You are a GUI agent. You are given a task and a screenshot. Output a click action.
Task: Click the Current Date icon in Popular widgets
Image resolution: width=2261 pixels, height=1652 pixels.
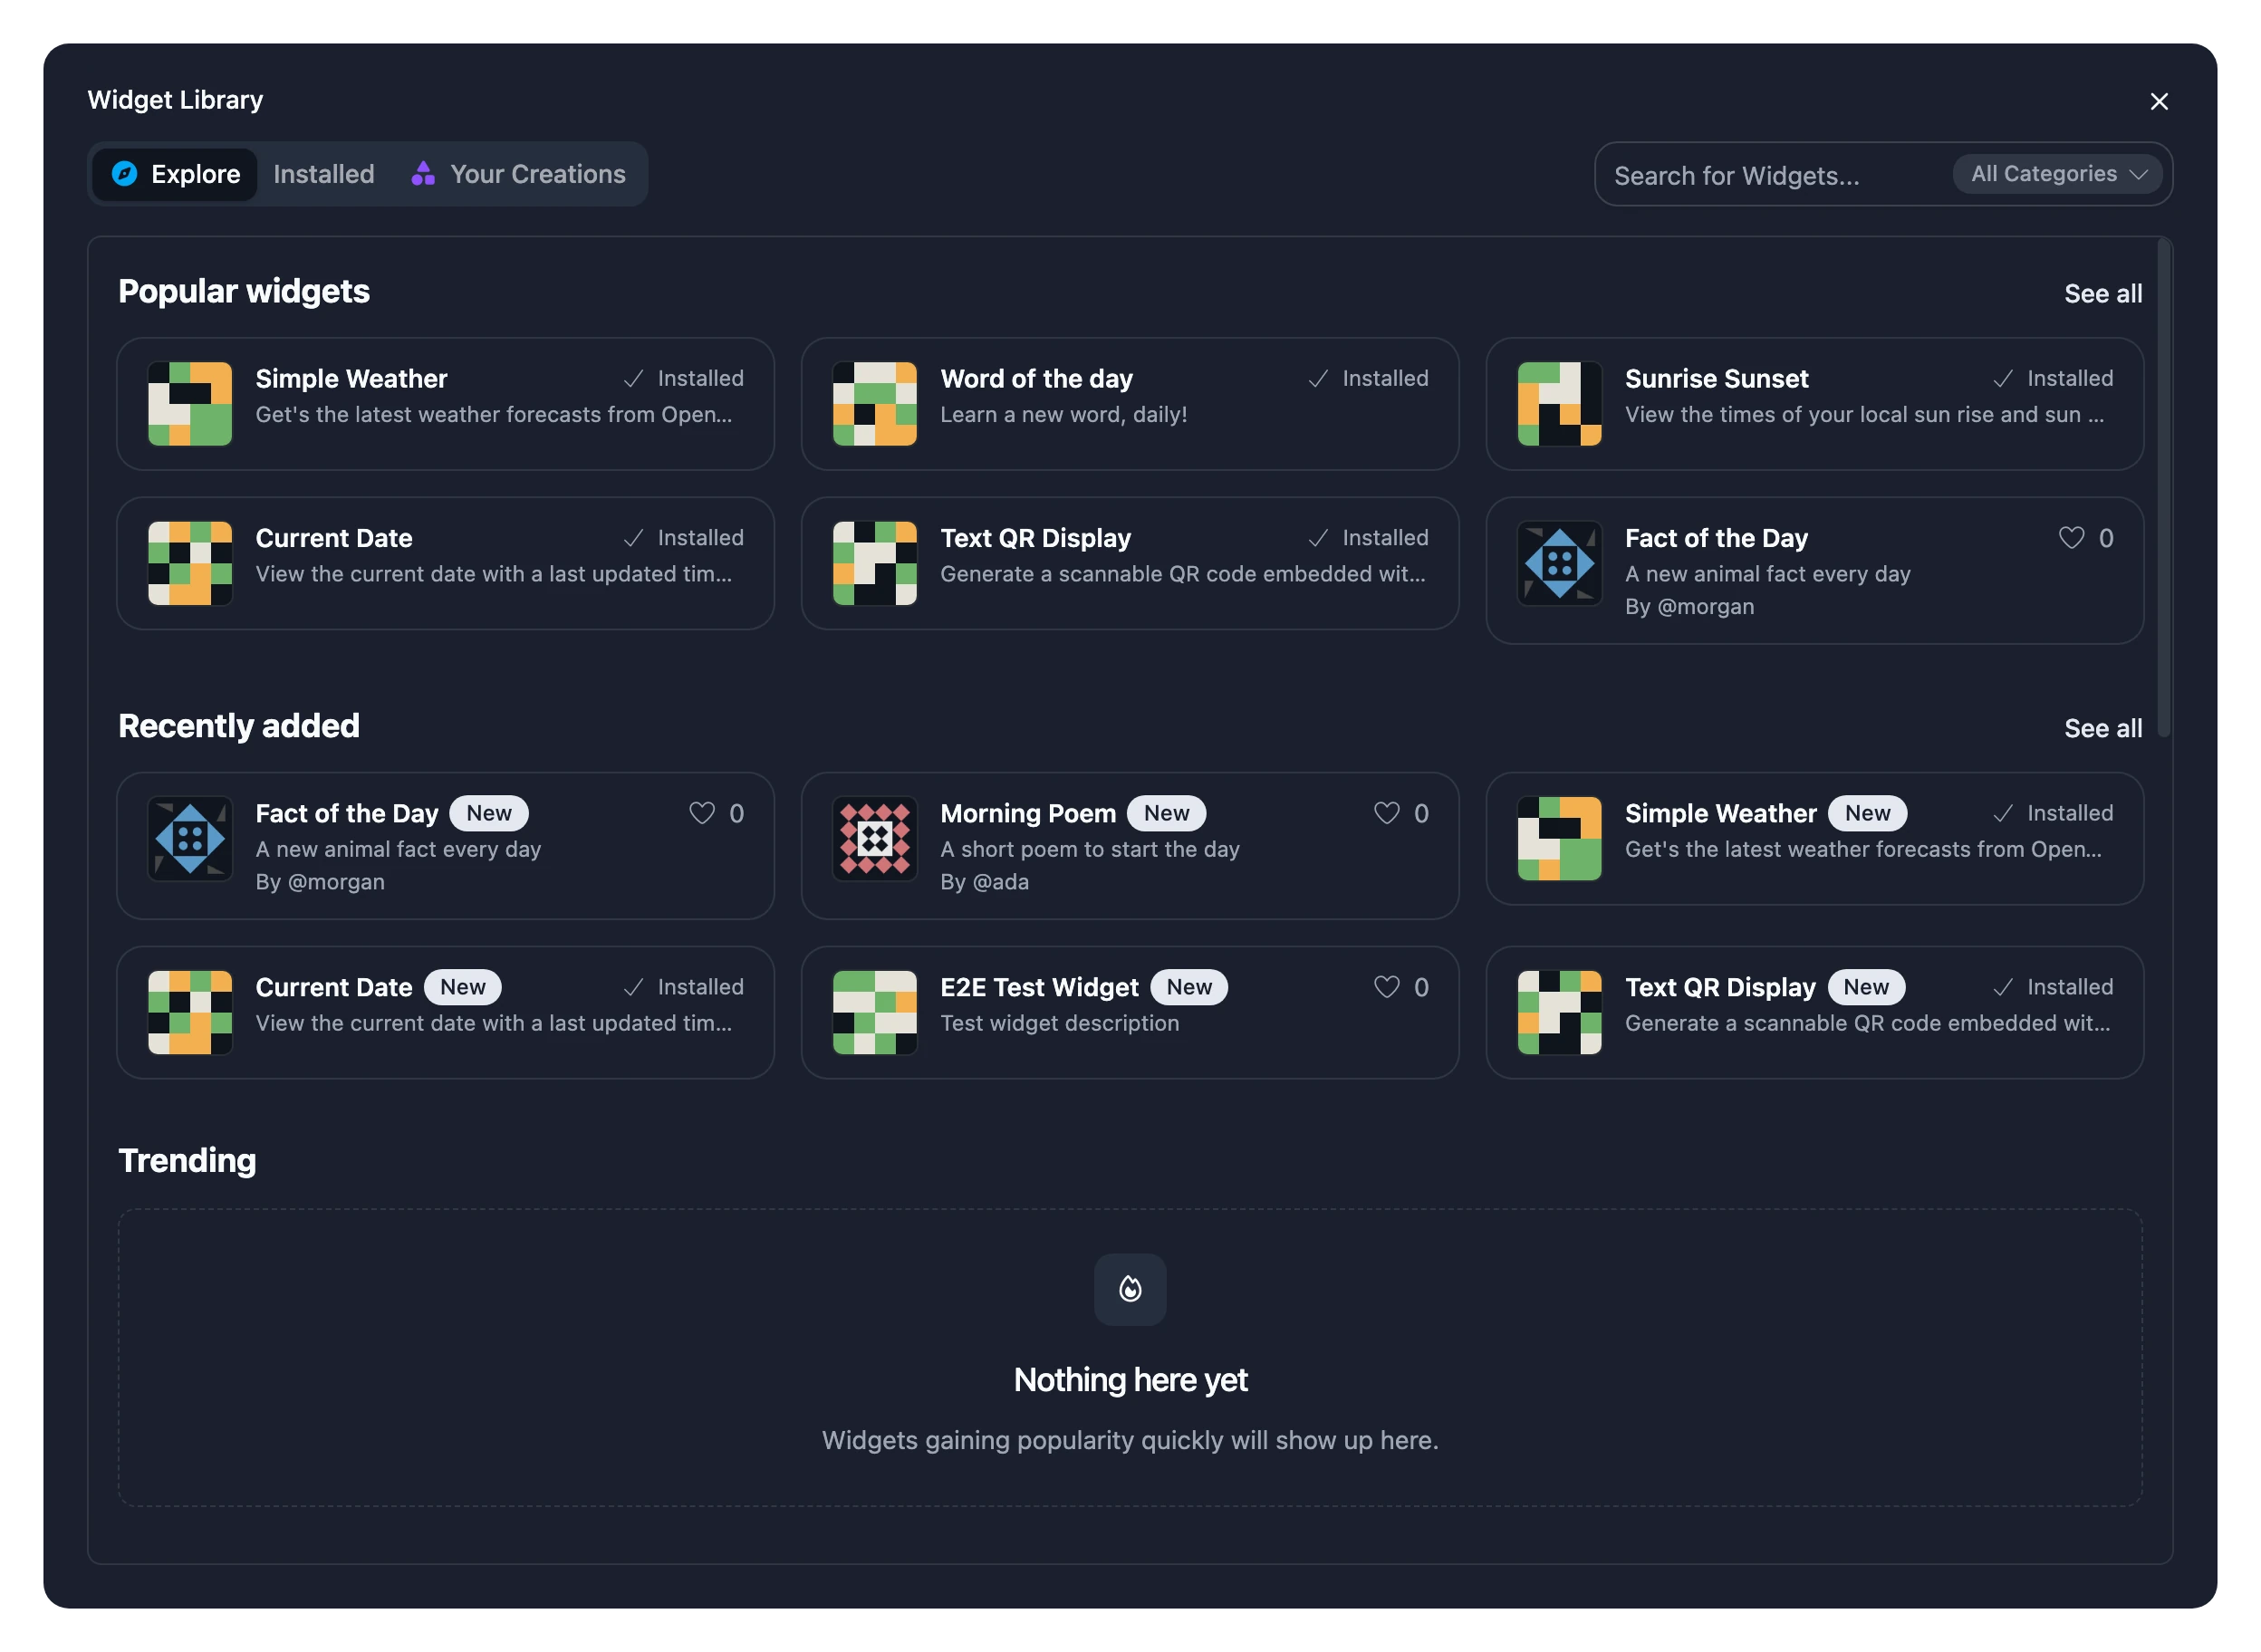point(190,563)
